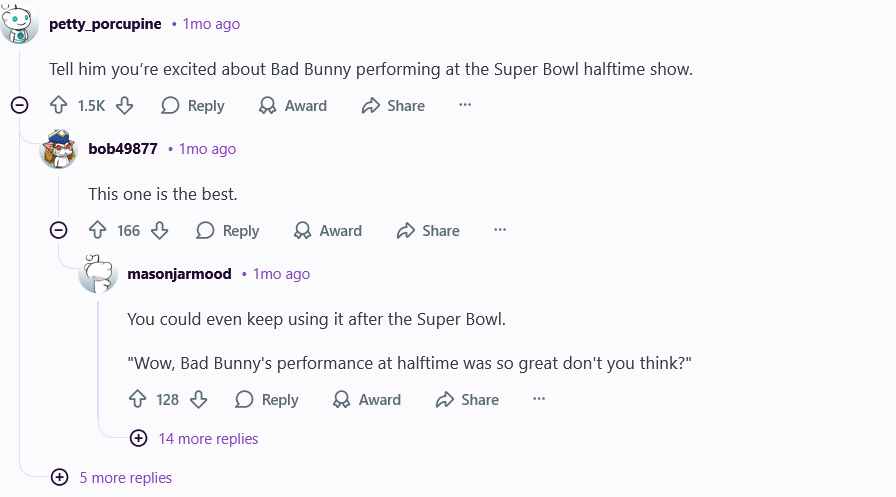Downvote petty_porcupine's comment

click(x=124, y=105)
